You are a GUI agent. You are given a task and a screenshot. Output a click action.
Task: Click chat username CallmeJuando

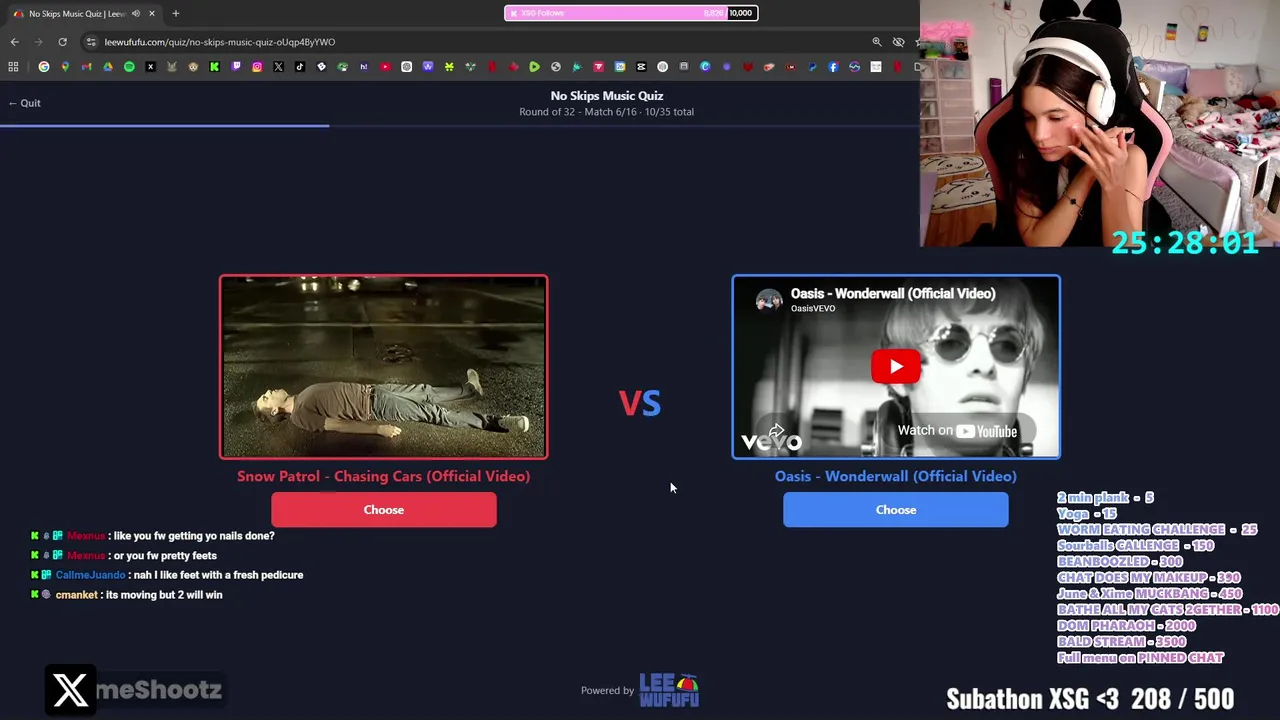coord(90,575)
